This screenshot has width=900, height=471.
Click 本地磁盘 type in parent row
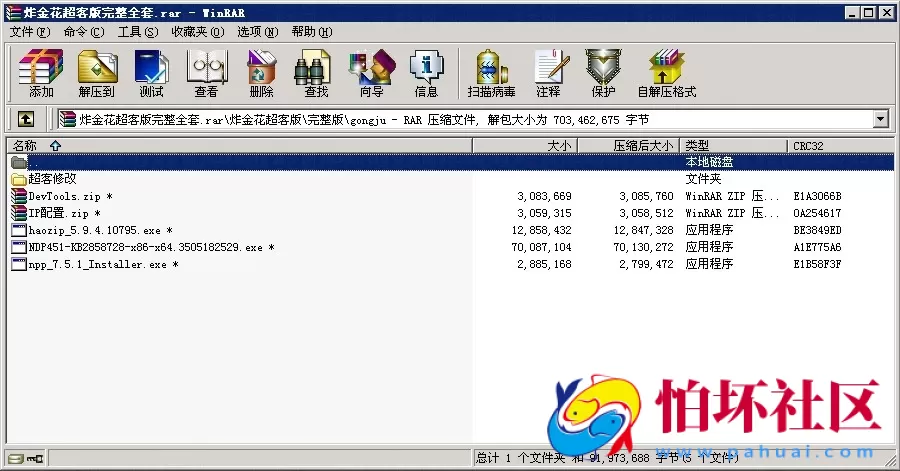pos(709,162)
